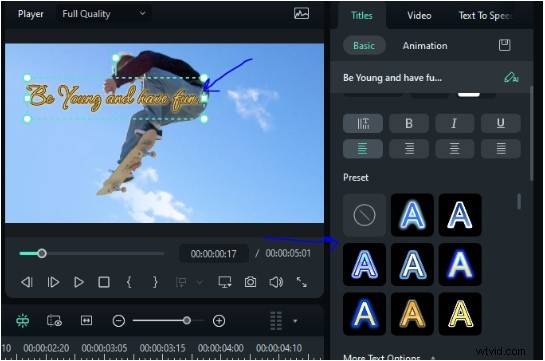This screenshot has height=361, width=545.
Task: Zoom out the timeline with minus
Action: click(119, 321)
